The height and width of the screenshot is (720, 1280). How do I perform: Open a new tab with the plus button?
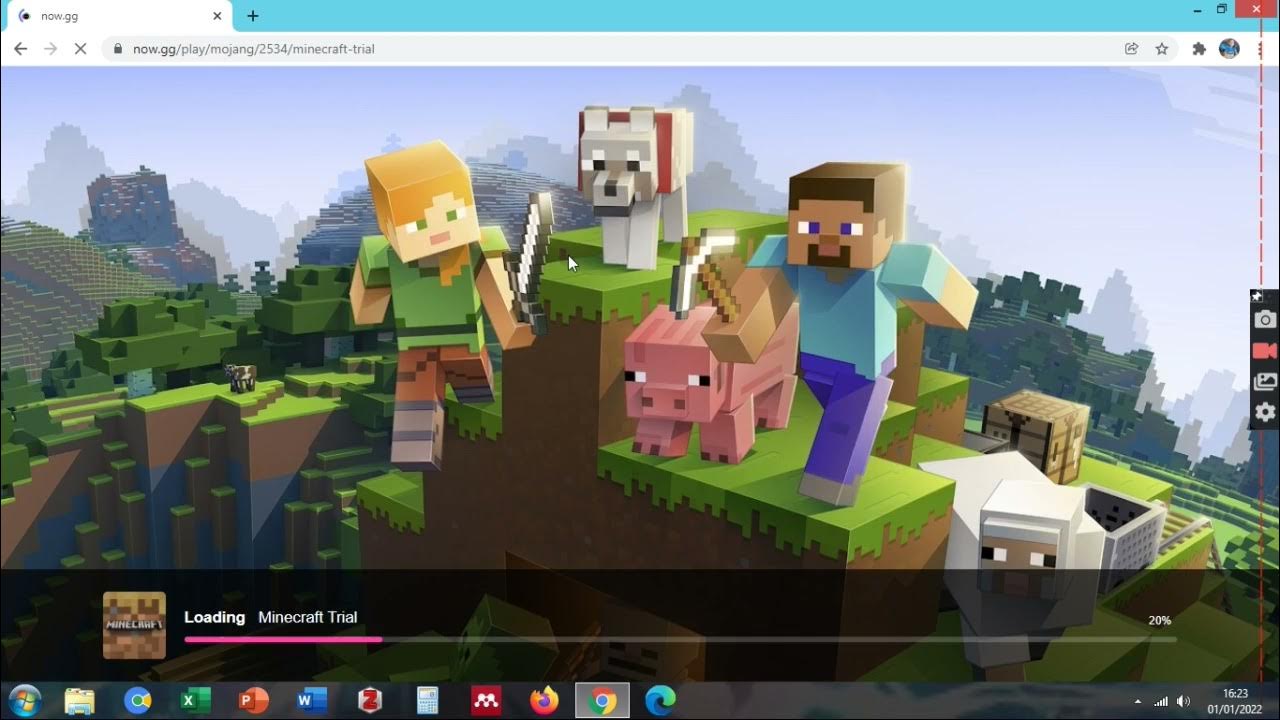(x=253, y=16)
